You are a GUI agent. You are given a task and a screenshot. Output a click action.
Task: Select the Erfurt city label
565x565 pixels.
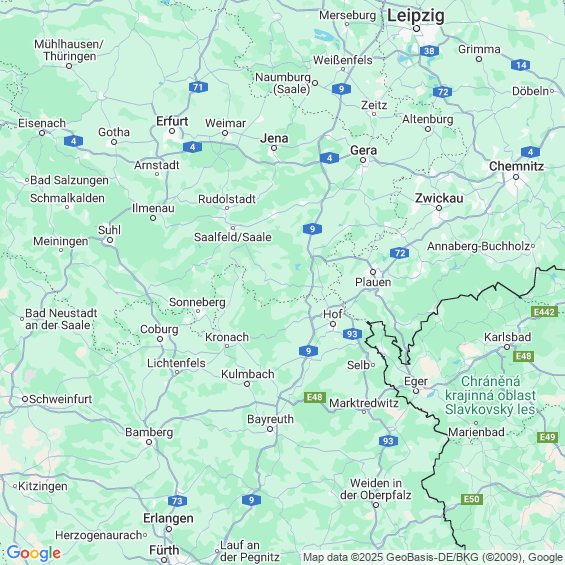coord(172,121)
